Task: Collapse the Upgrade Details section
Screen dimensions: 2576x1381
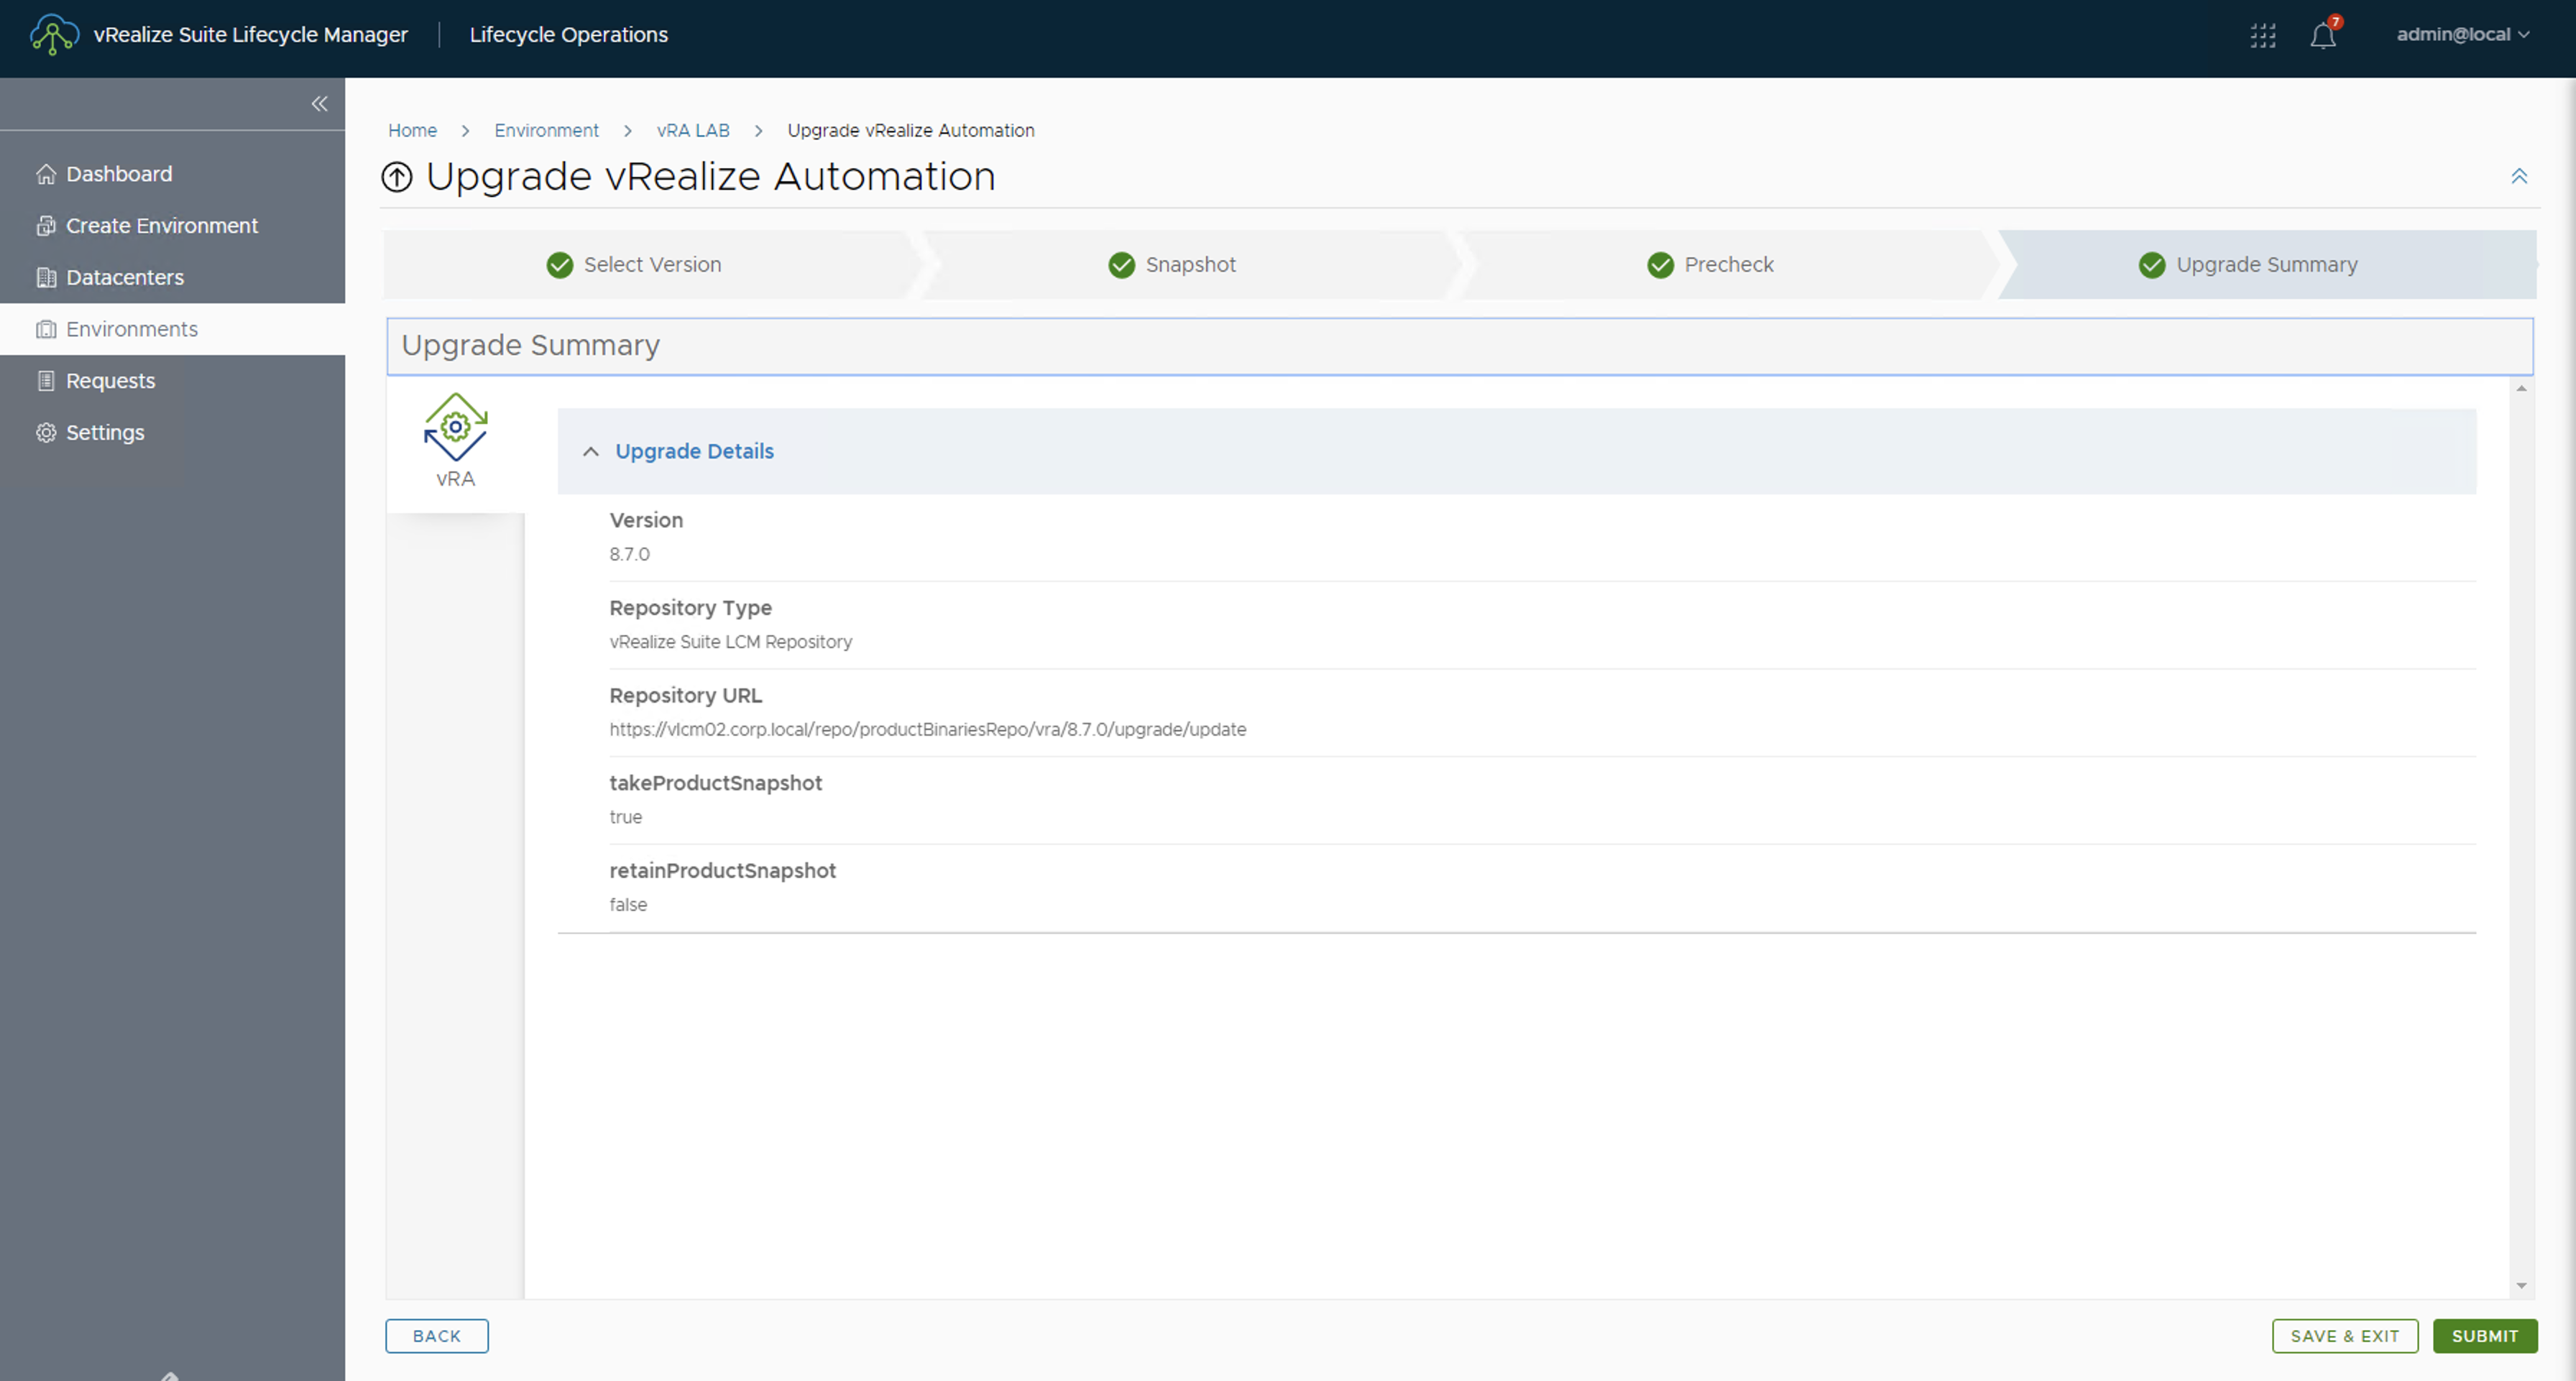Action: click(x=591, y=452)
